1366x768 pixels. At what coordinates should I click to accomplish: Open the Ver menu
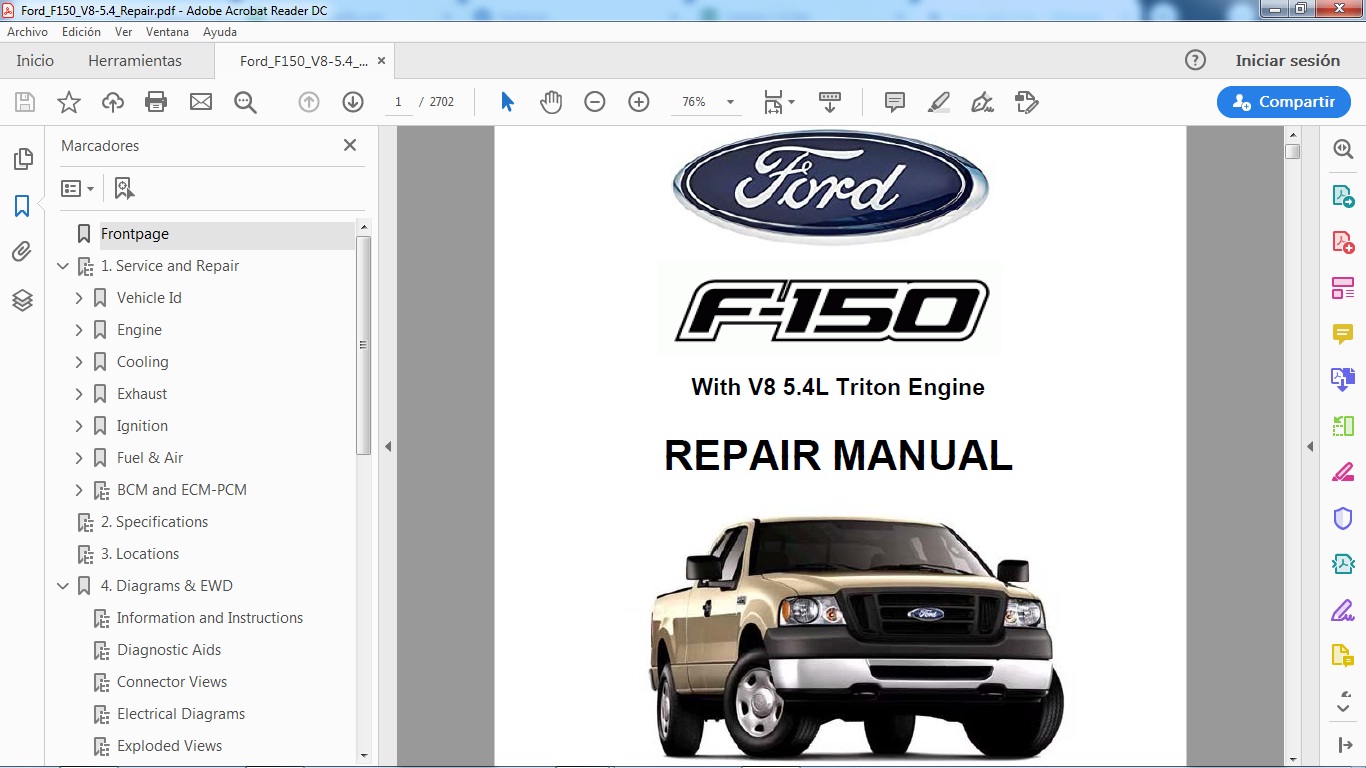[124, 32]
